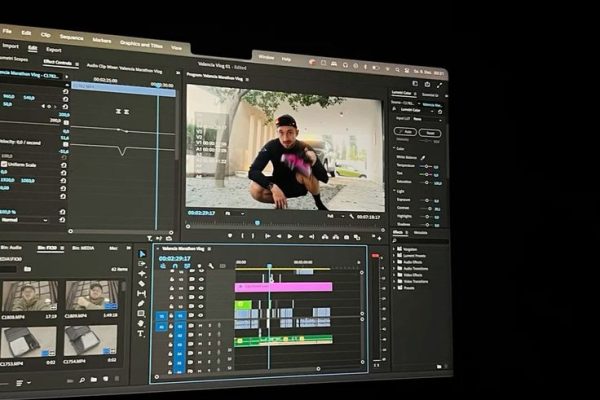Select the Hand tool
The height and width of the screenshot is (400, 600).
click(141, 323)
